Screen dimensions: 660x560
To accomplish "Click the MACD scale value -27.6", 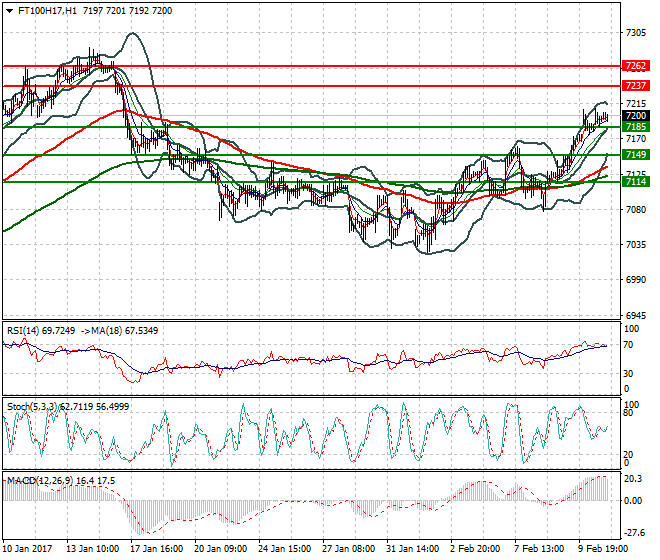I will [x=633, y=533].
